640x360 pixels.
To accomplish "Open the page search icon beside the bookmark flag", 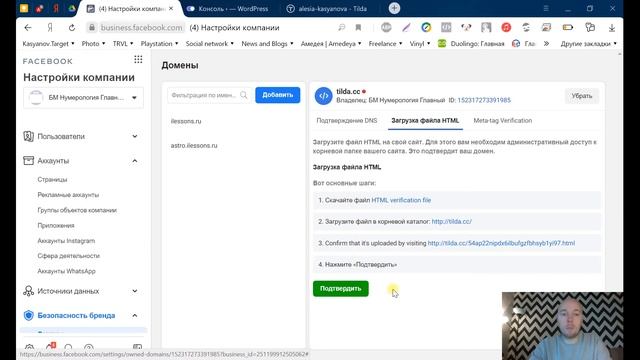I will pyautogui.click(x=342, y=27).
